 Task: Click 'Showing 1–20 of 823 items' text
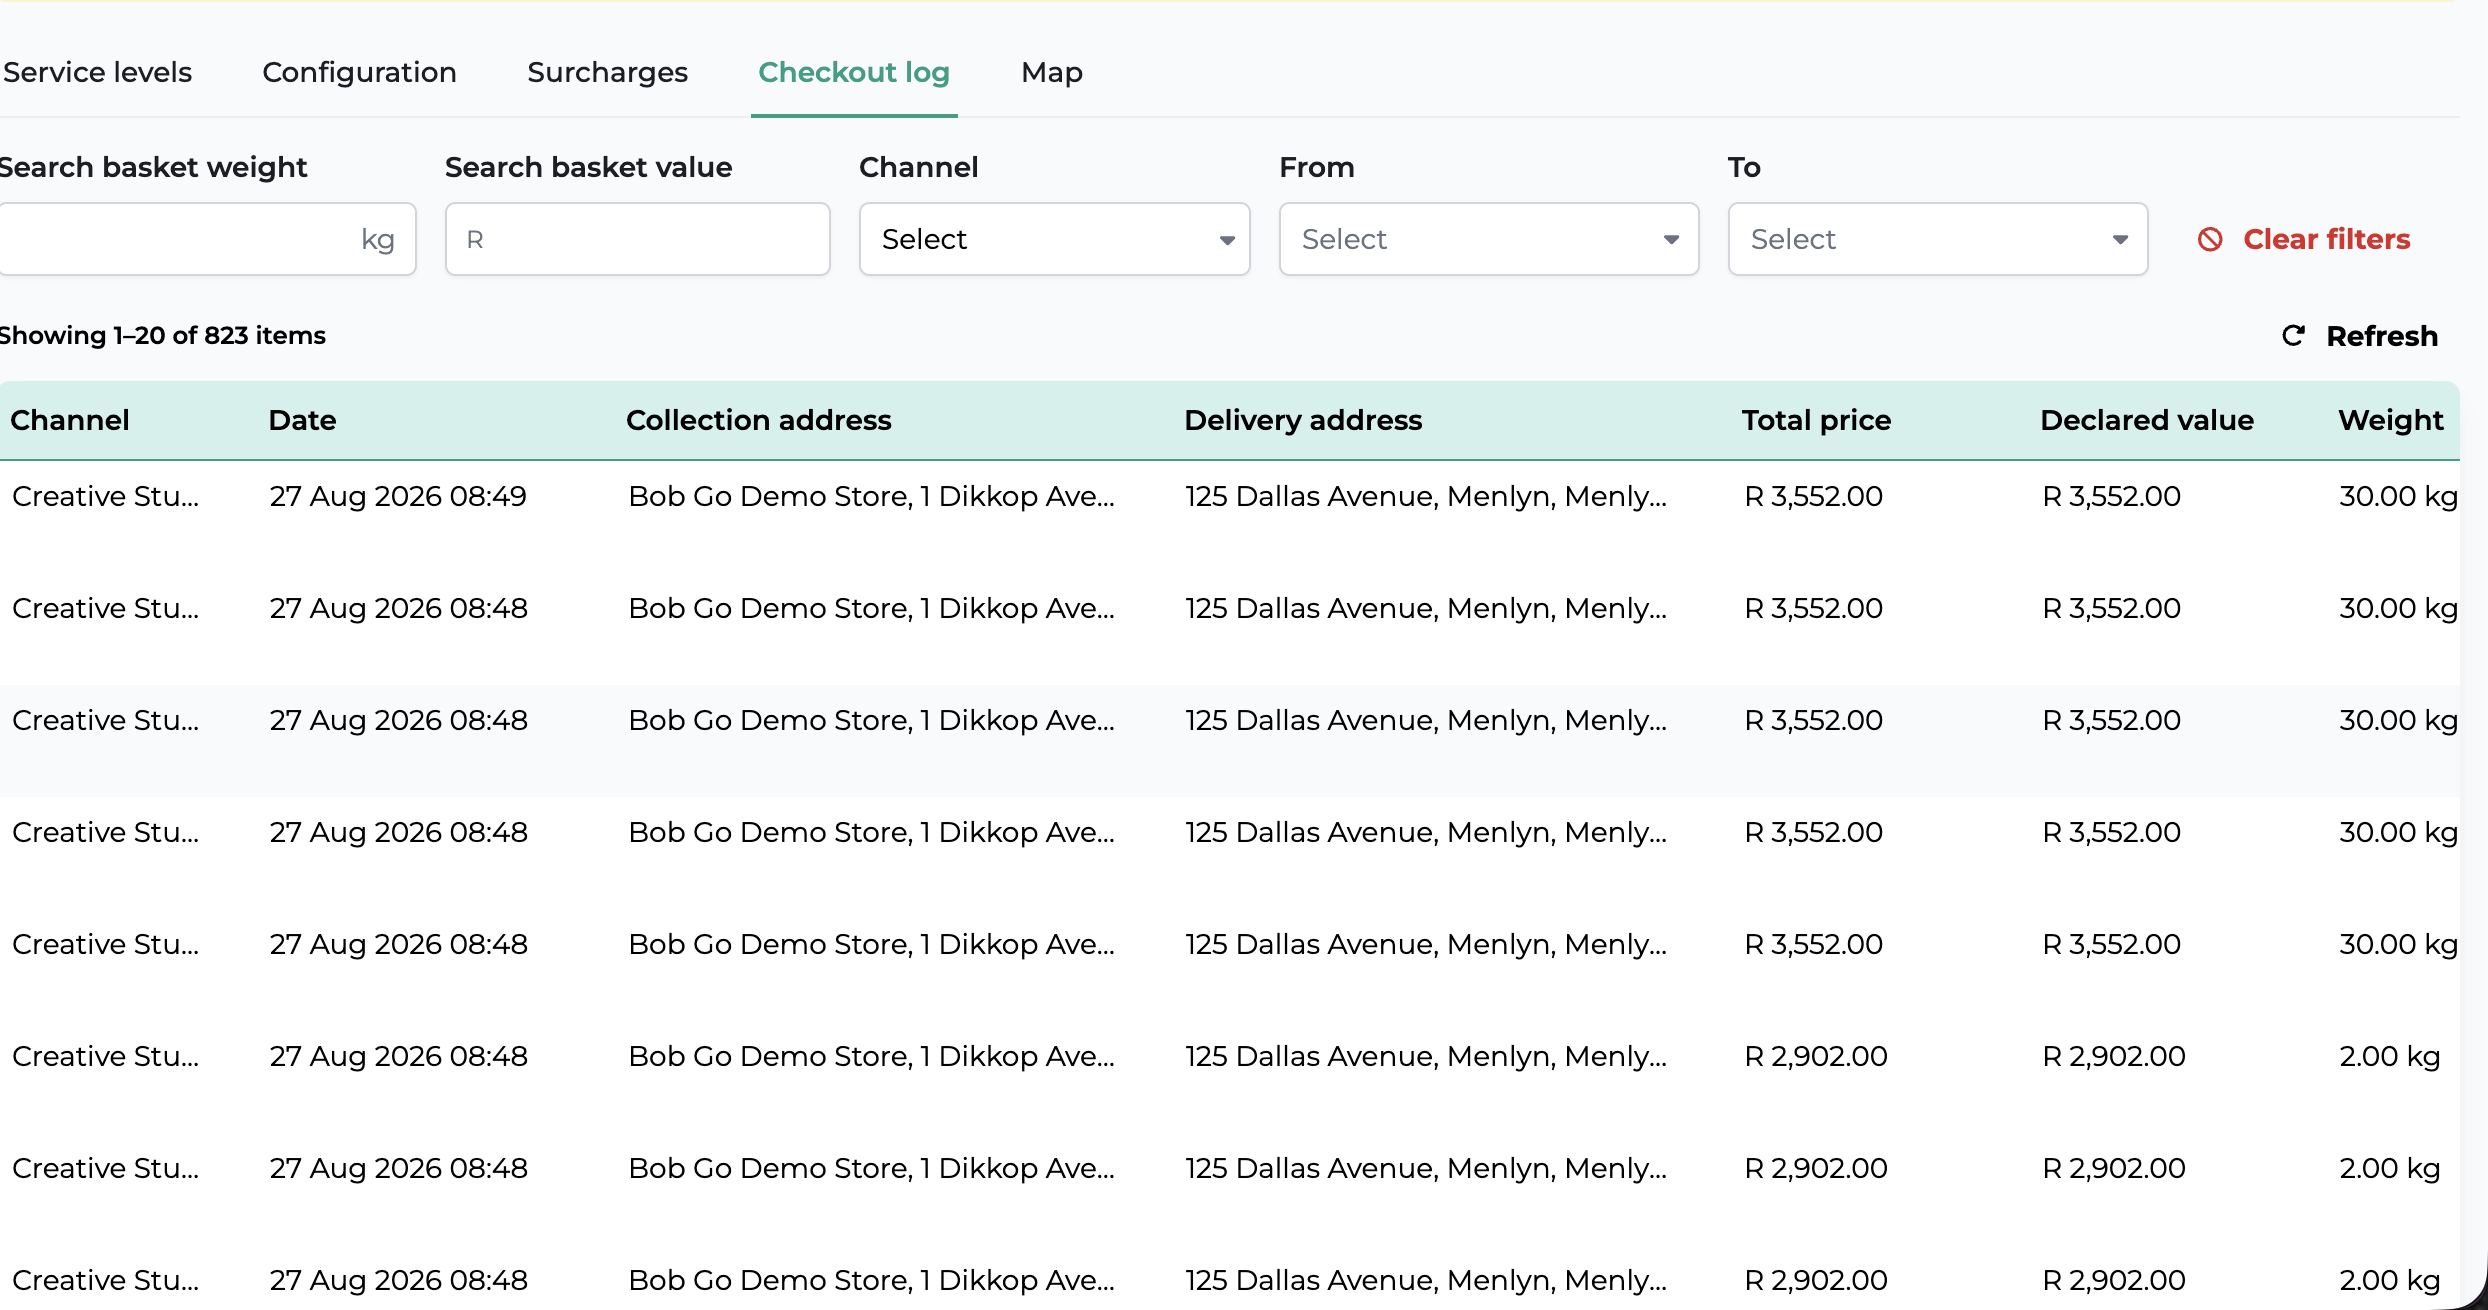click(x=162, y=336)
